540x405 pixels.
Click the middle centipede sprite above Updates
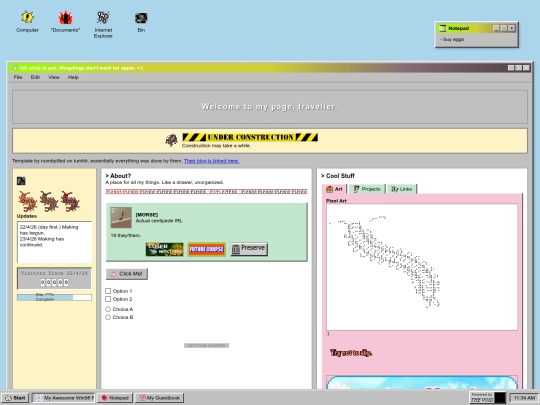pyautogui.click(x=49, y=201)
